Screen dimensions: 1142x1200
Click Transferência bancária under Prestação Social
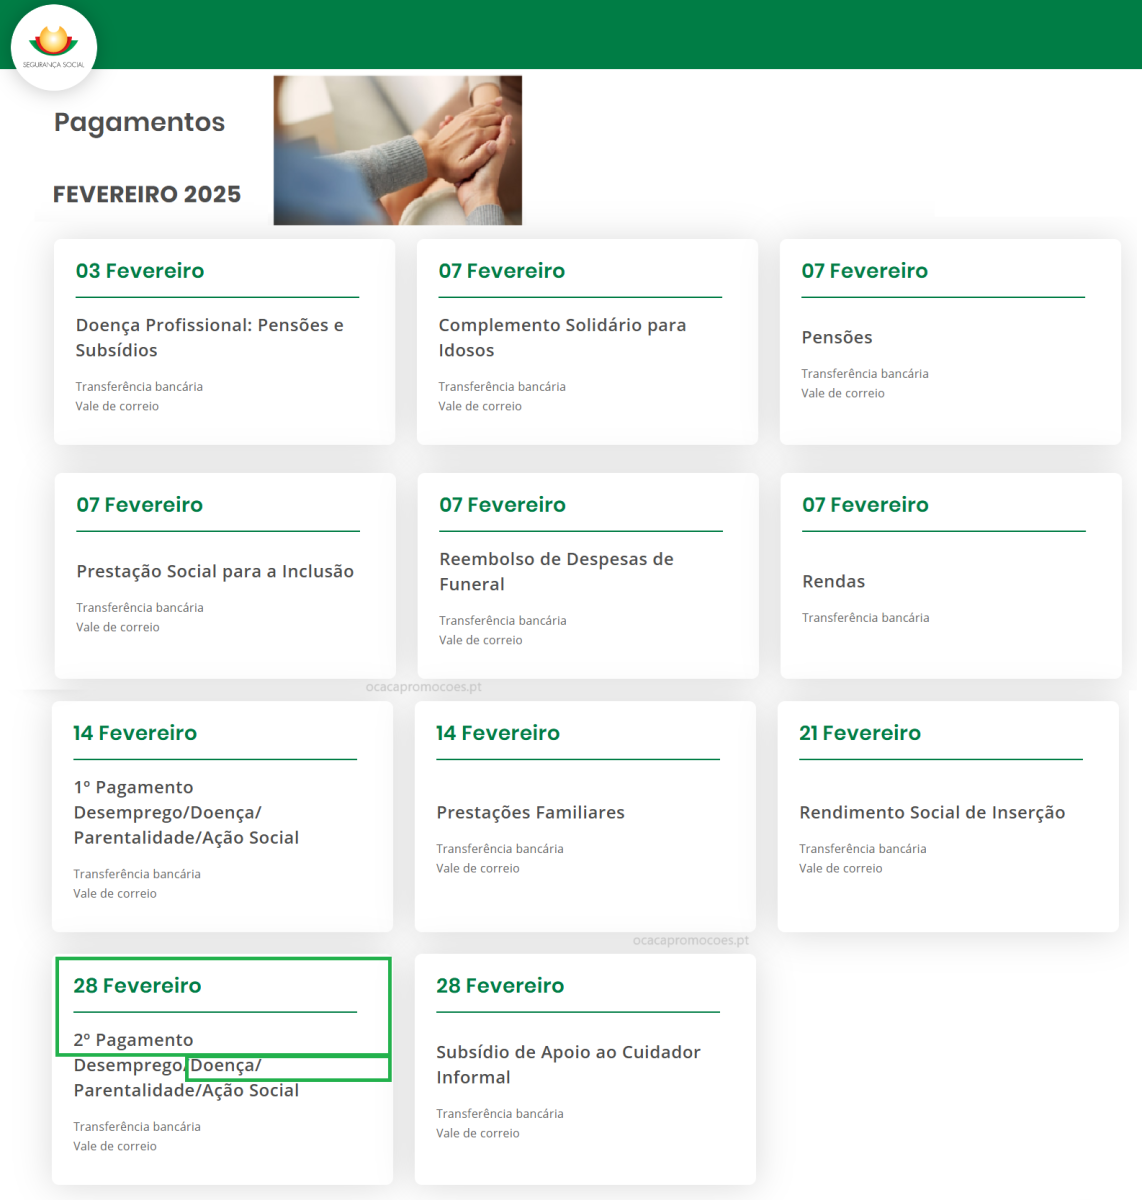140,608
